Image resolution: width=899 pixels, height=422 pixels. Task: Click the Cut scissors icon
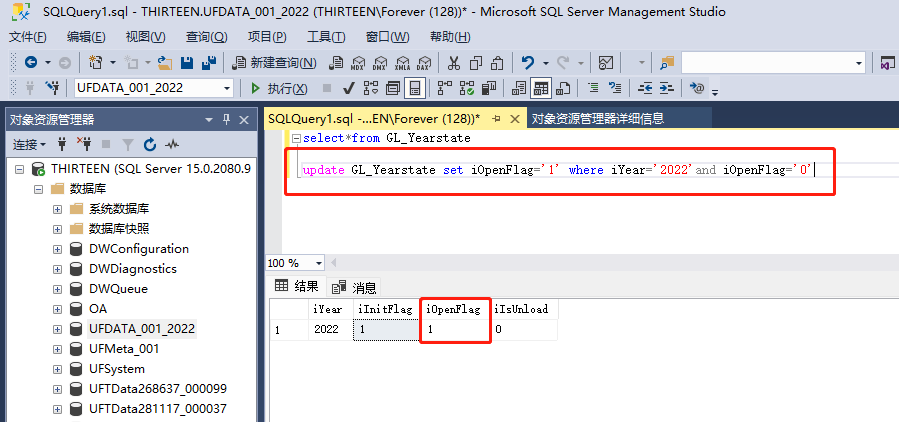454,62
